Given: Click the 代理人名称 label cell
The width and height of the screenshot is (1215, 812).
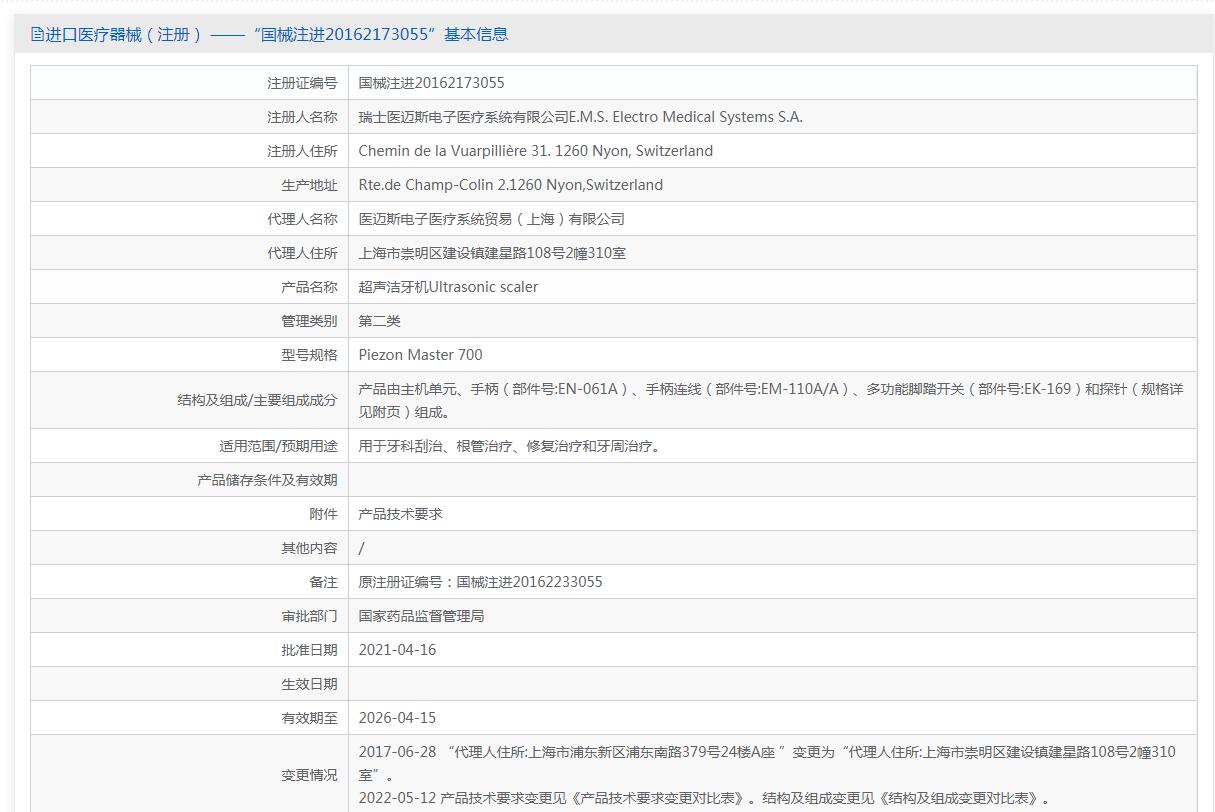Looking at the screenshot, I should pos(189,219).
